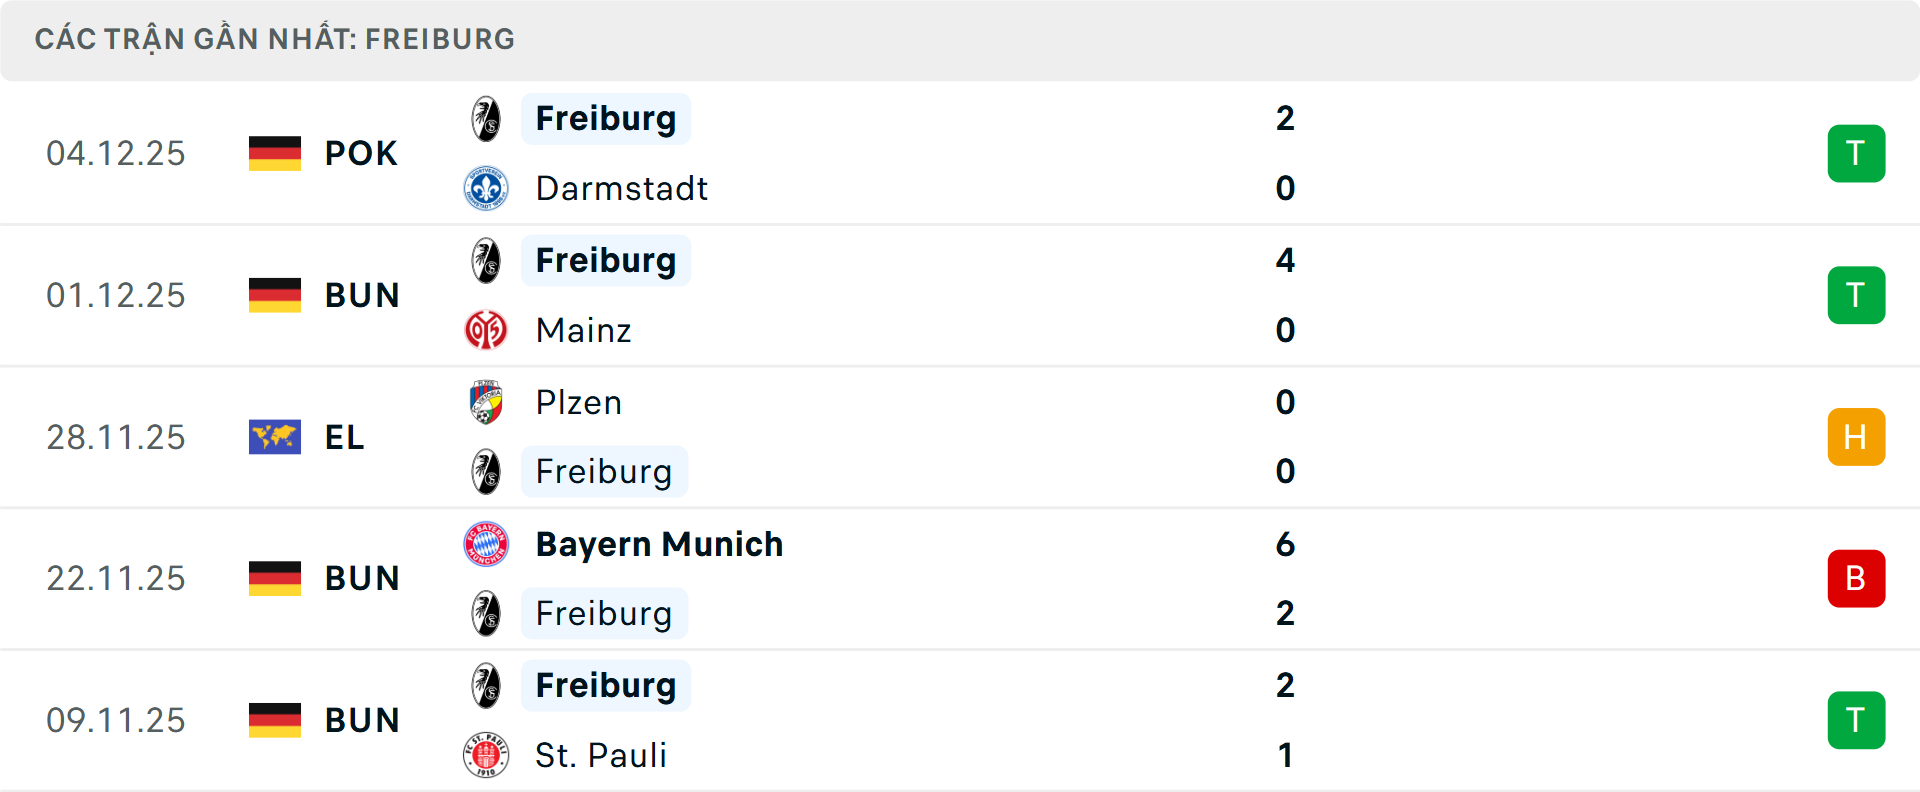Click the red B loss badge

1856,578
